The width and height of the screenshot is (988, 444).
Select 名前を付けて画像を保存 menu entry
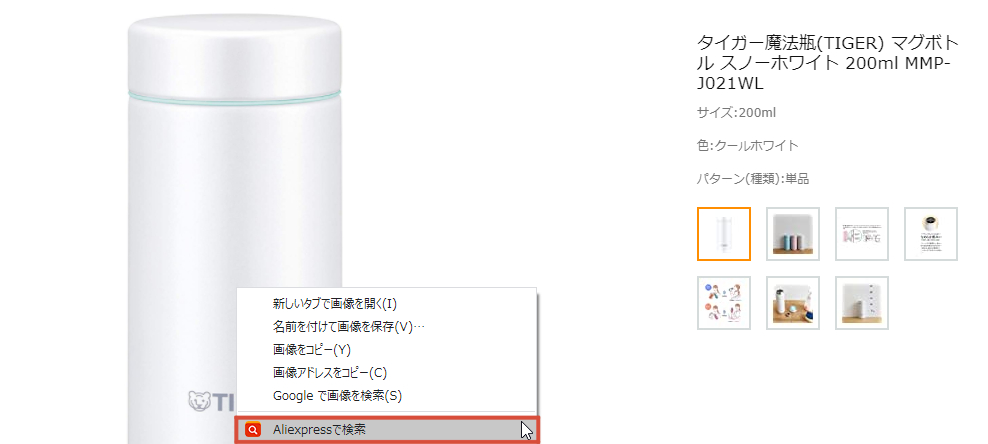click(348, 327)
